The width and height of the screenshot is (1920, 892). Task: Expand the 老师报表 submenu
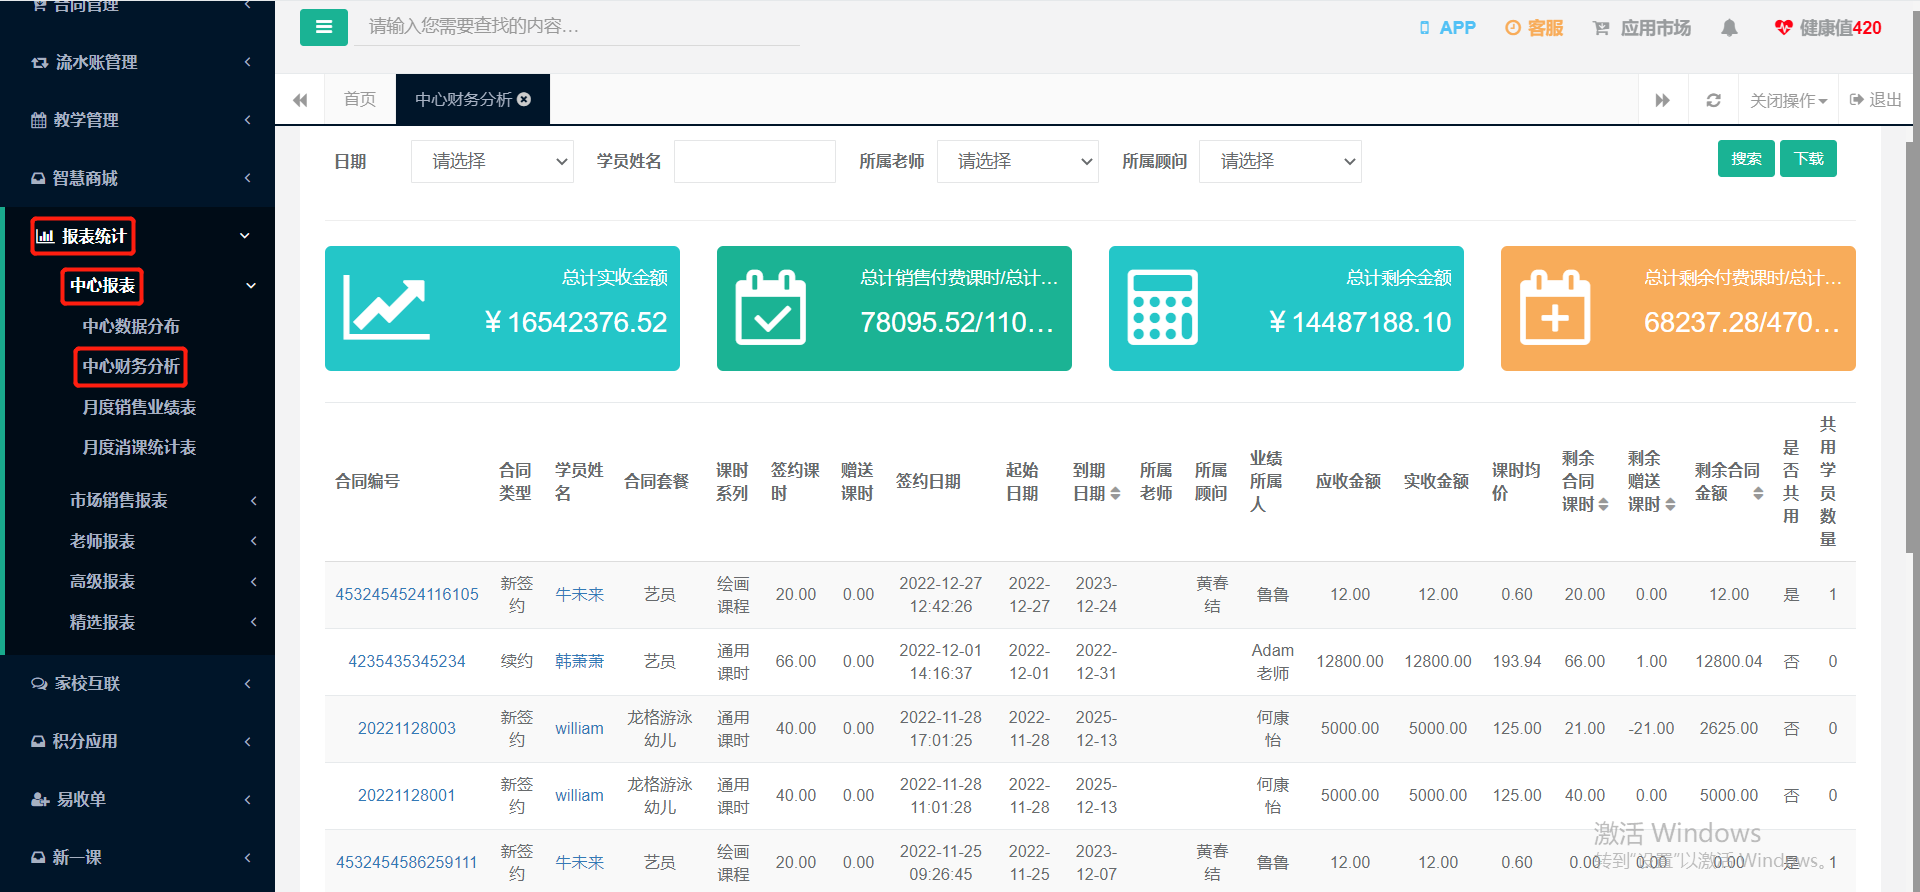(x=138, y=541)
